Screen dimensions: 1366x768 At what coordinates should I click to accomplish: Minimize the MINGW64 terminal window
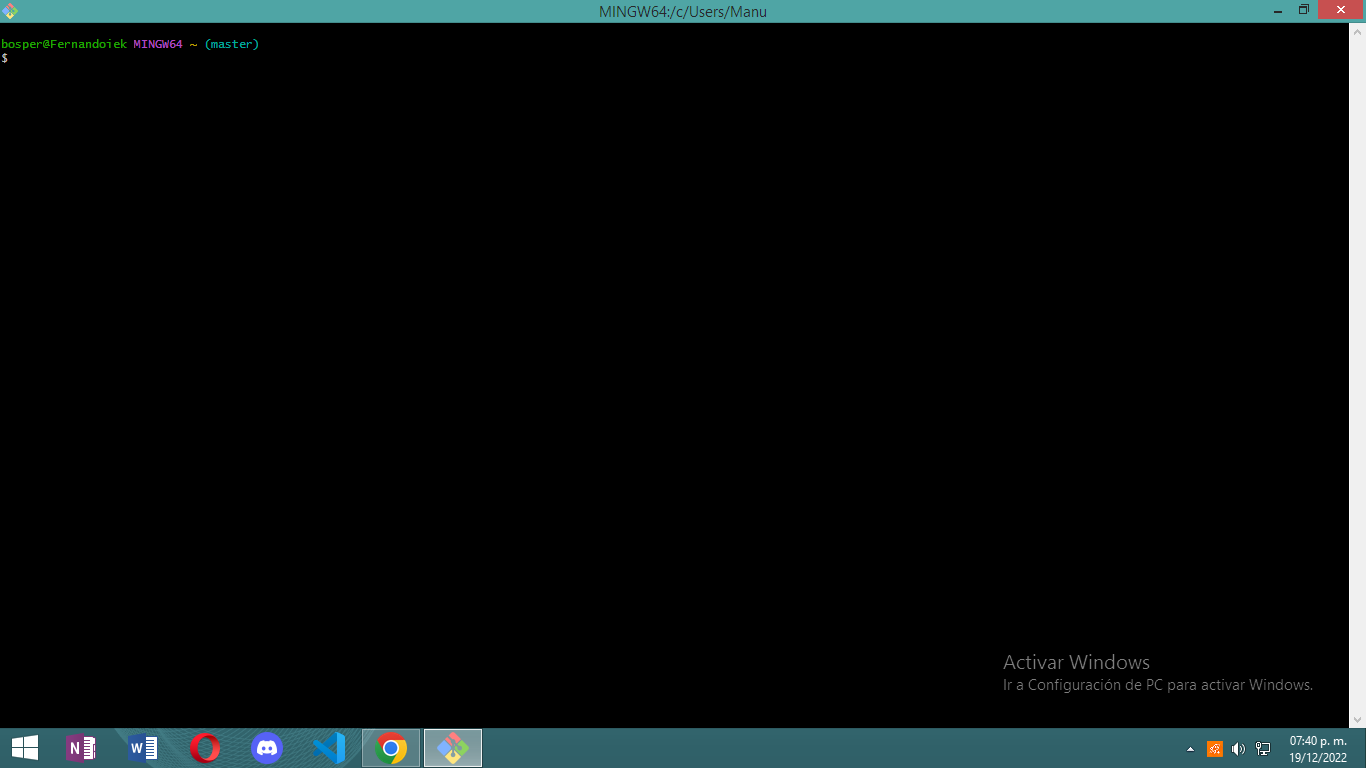pyautogui.click(x=1278, y=11)
